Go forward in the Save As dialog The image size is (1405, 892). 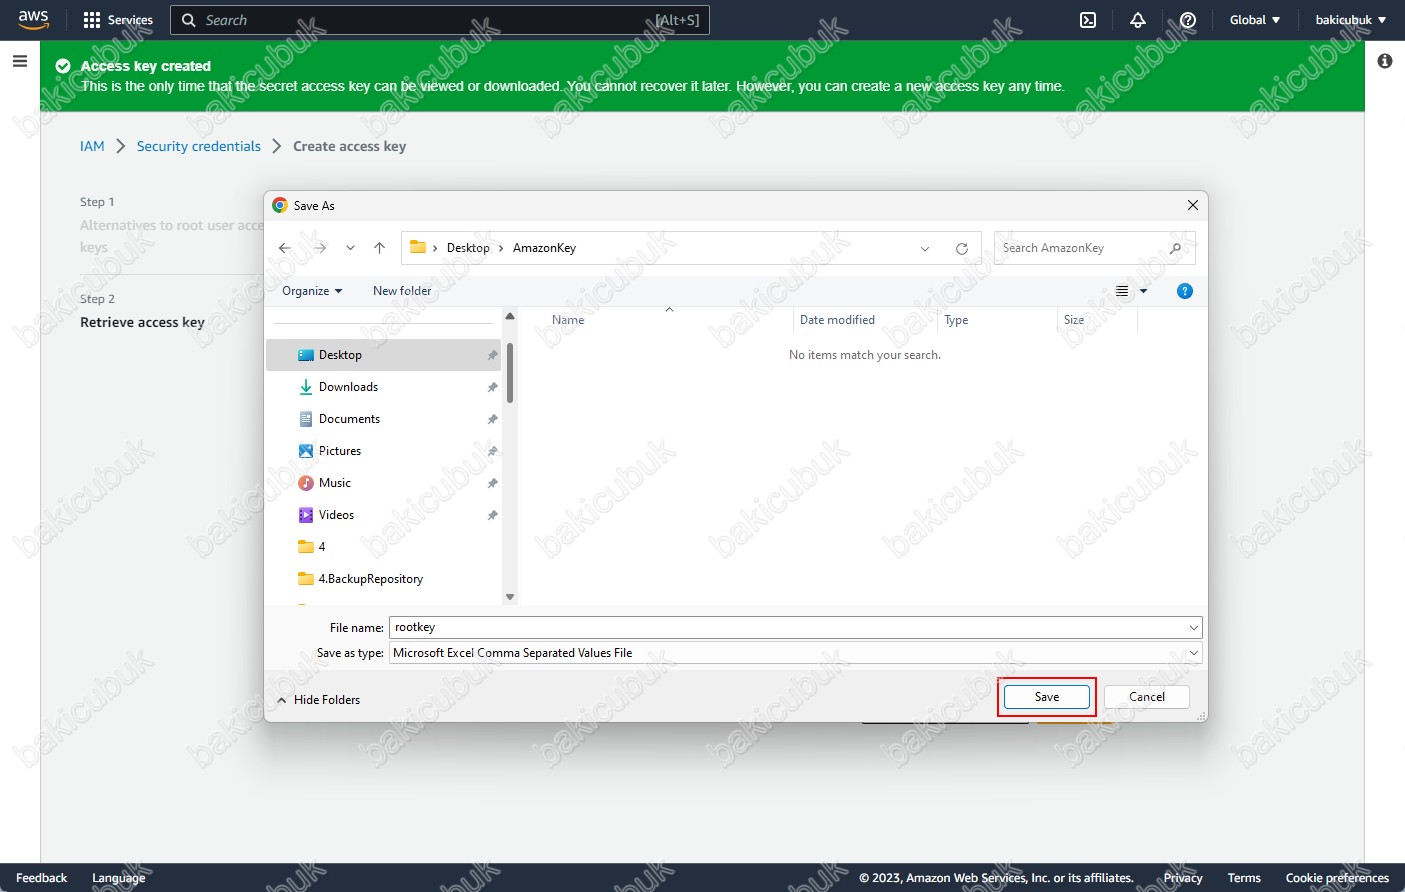click(320, 248)
